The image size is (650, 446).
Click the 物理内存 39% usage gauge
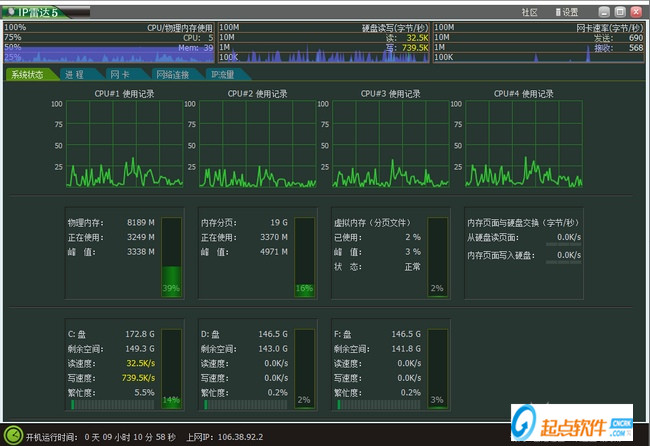click(x=171, y=256)
